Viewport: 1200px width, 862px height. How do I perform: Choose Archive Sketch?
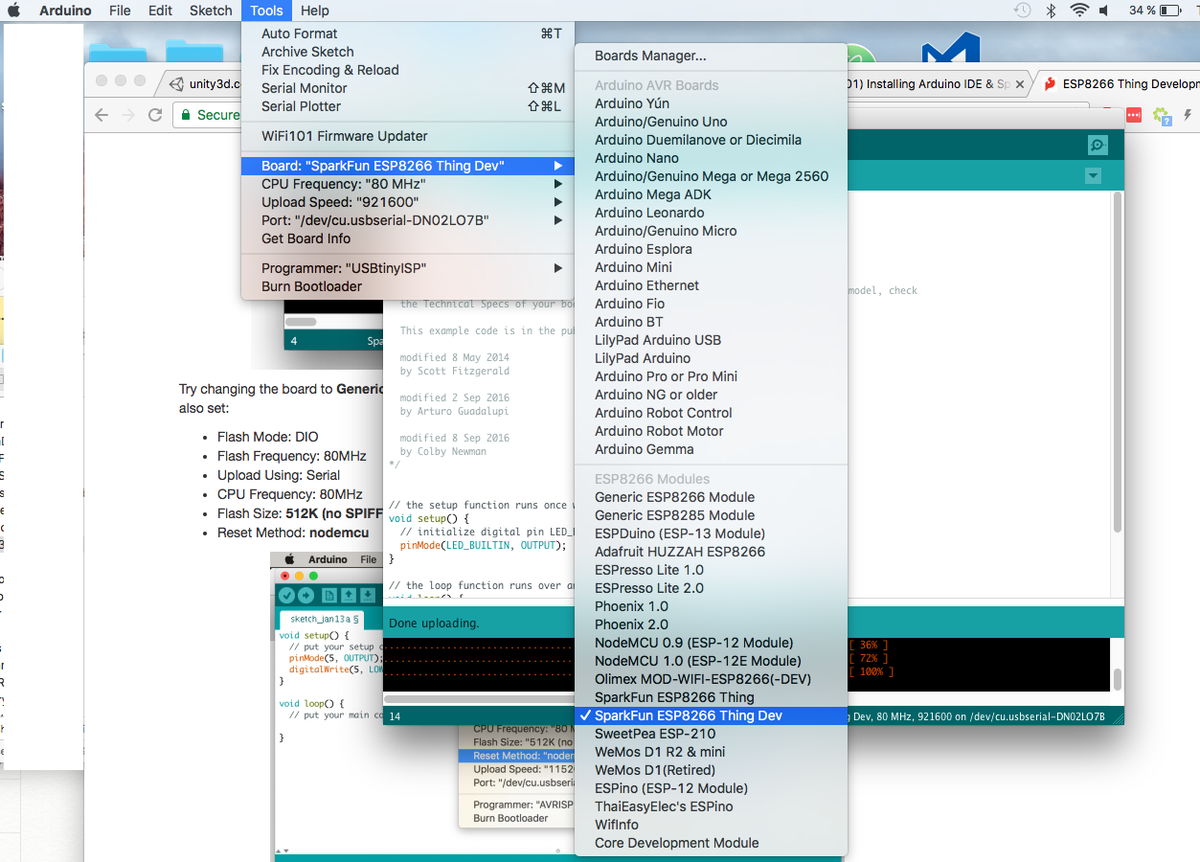pos(408,52)
